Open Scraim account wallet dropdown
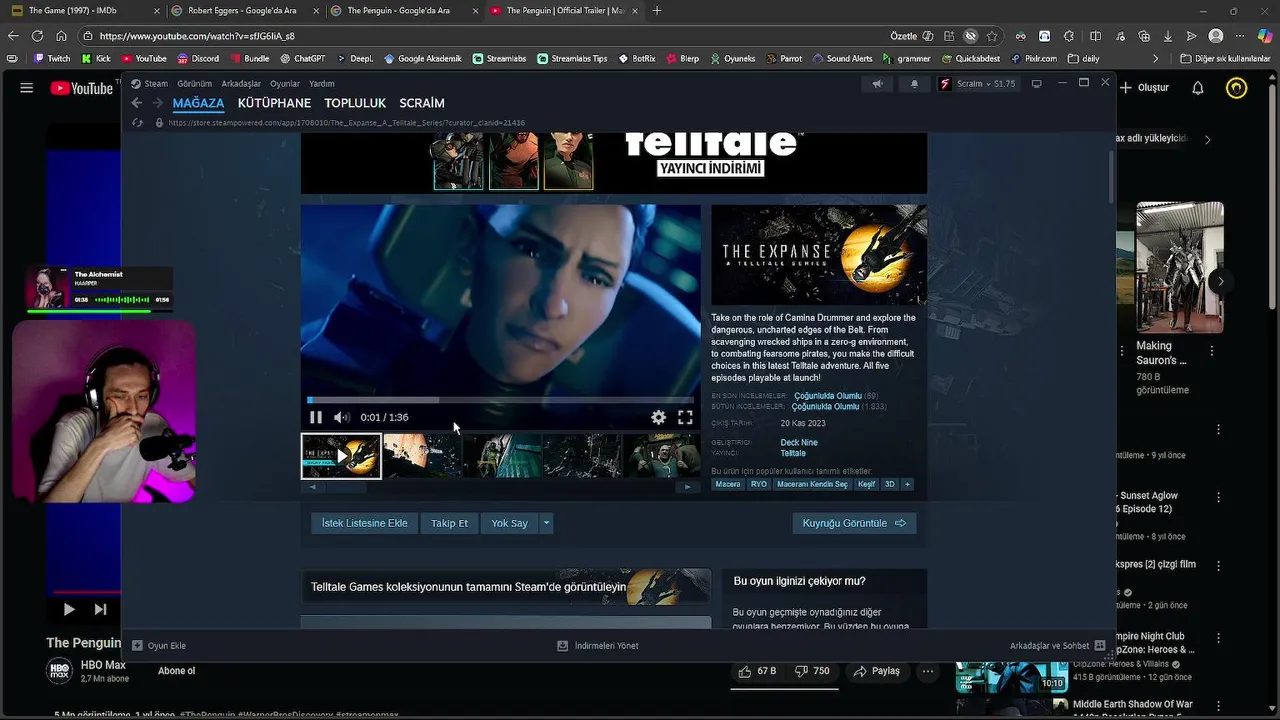The height and width of the screenshot is (720, 1280). pyautogui.click(x=978, y=84)
